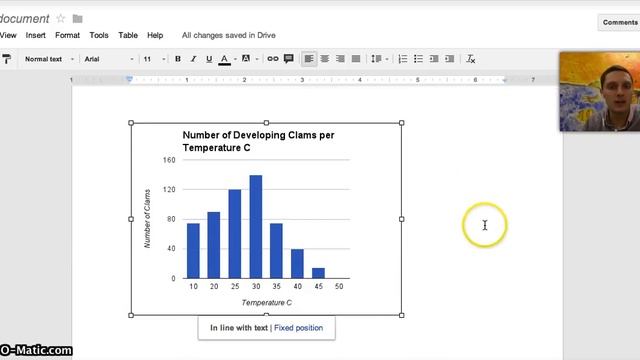Screen dimensions: 640x360
Task: Open the text background color tool
Action: point(246,59)
